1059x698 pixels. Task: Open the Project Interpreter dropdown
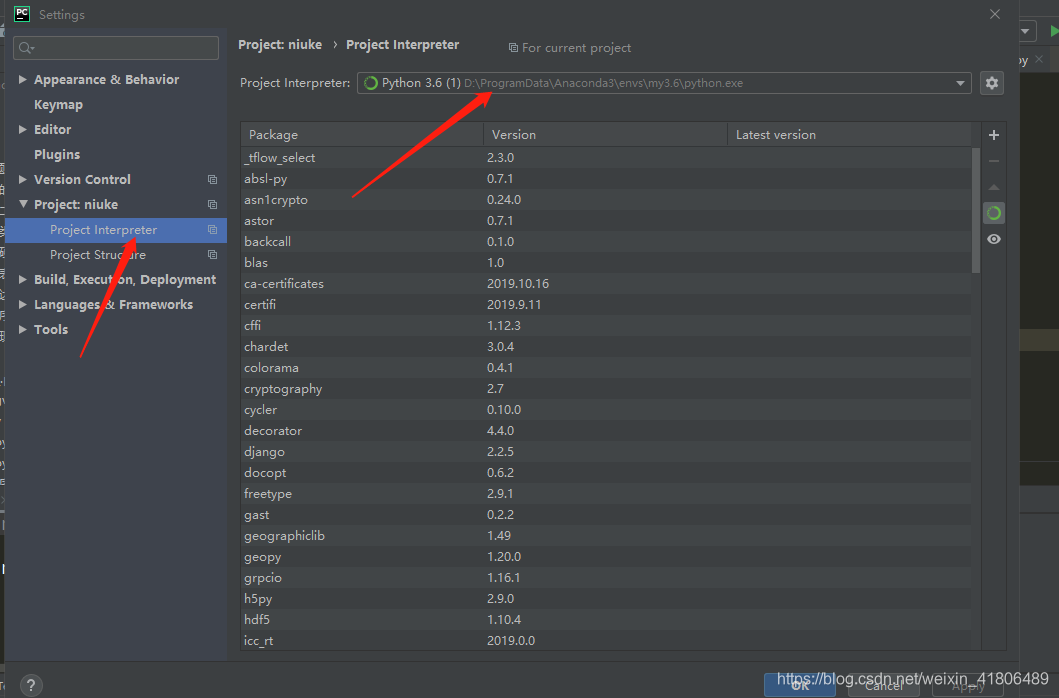point(664,83)
